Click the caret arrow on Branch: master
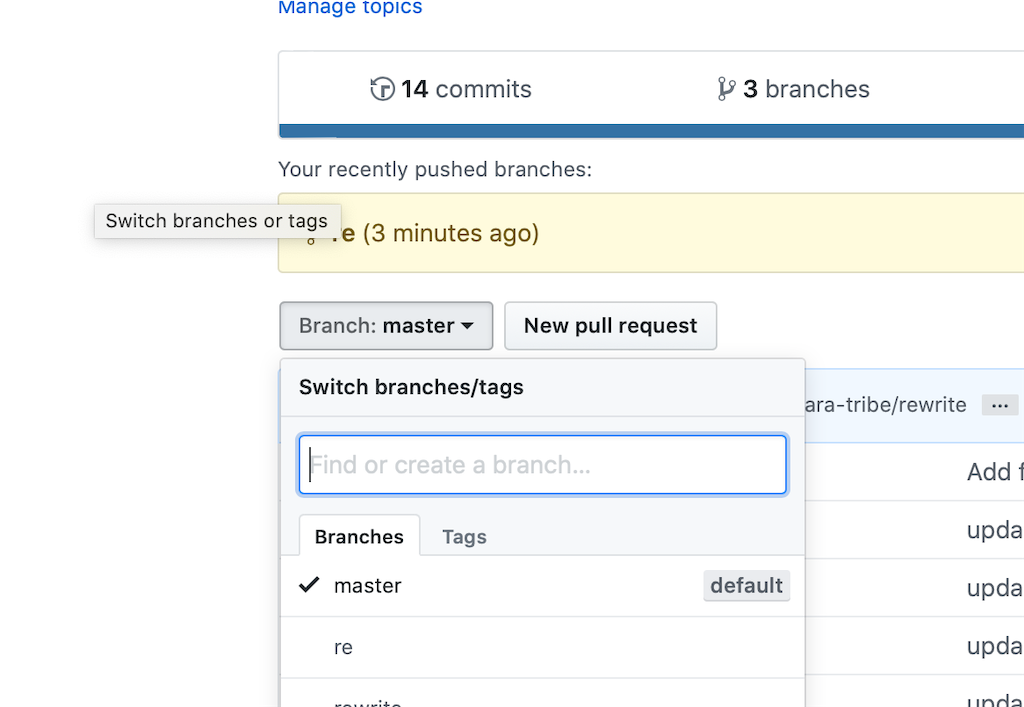This screenshot has width=1024, height=707. 467,326
